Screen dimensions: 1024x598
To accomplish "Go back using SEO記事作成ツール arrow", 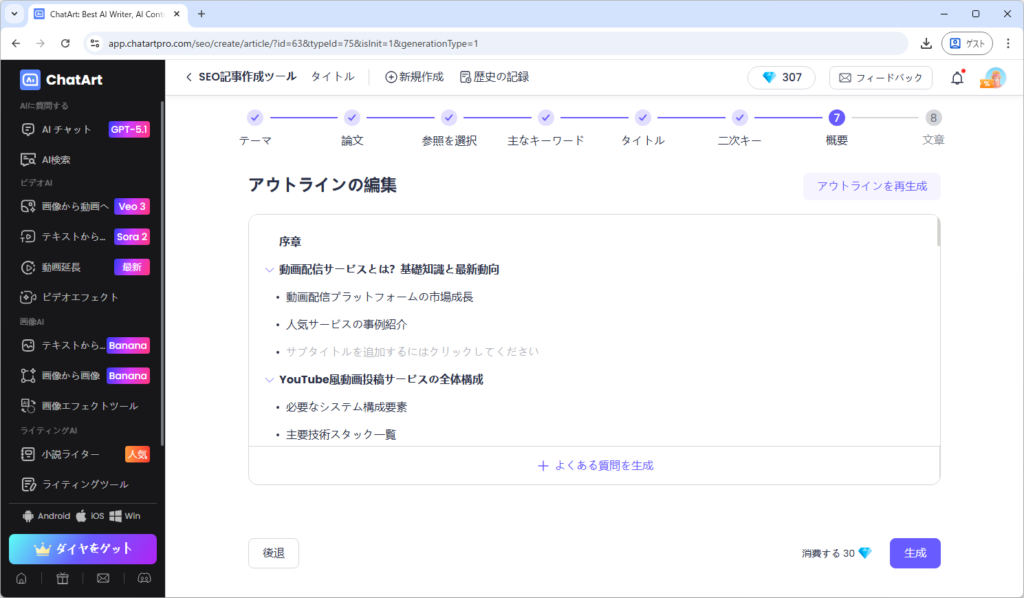I will (x=189, y=77).
